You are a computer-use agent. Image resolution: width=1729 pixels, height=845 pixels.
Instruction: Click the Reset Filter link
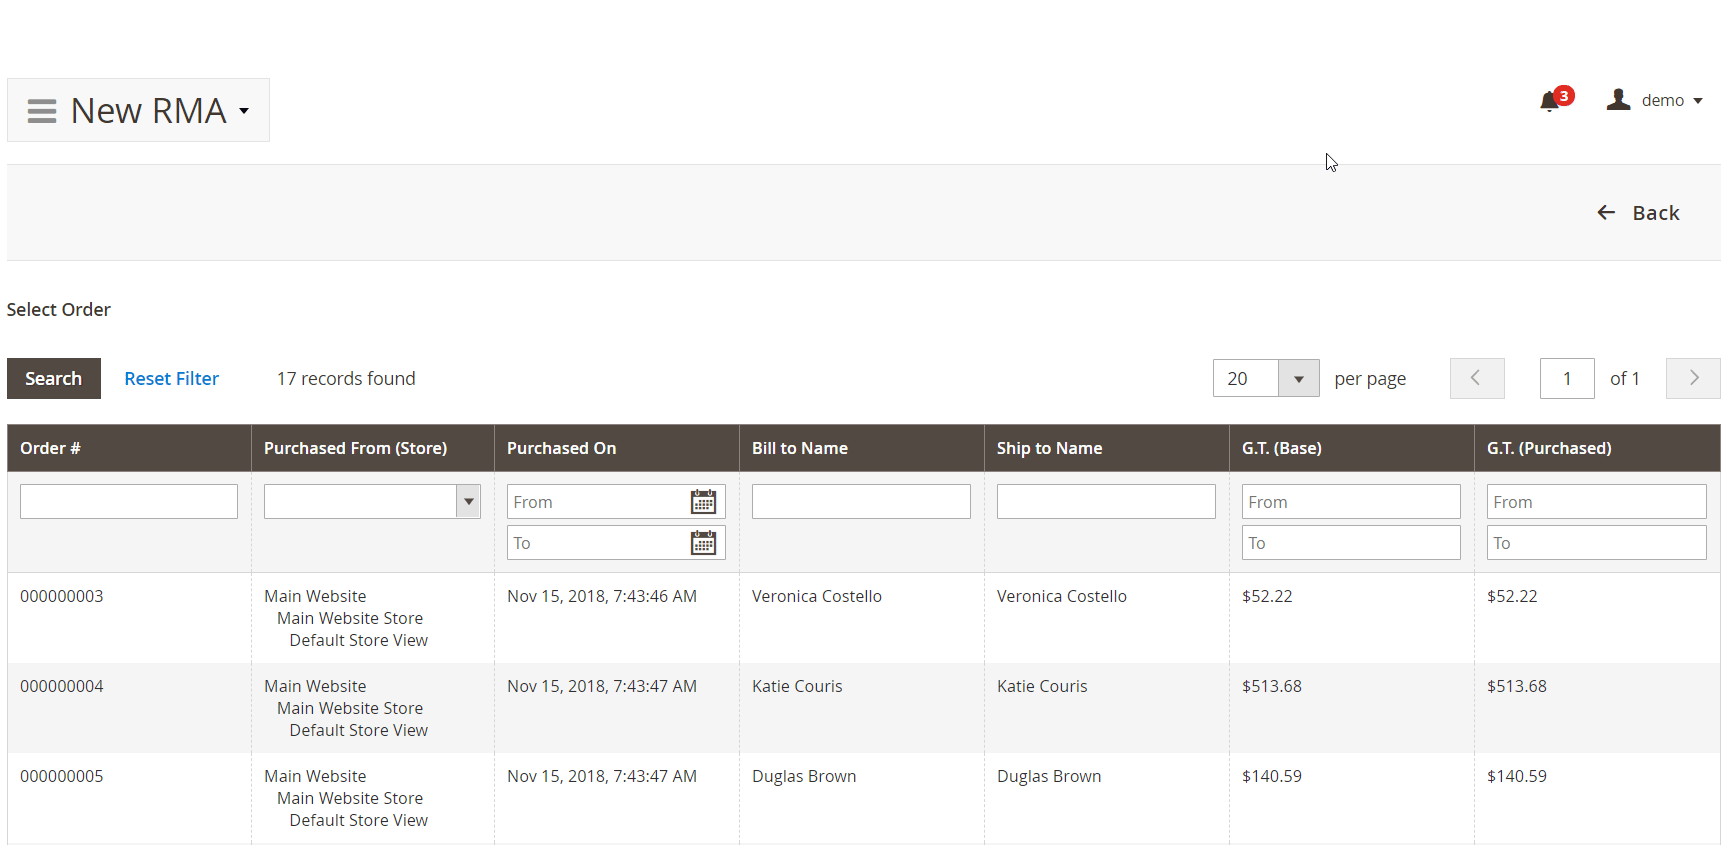[171, 379]
